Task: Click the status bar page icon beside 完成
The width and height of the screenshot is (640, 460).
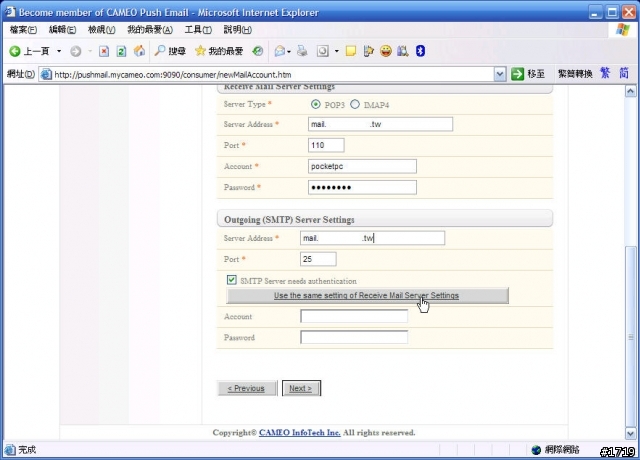Action: pyautogui.click(x=10, y=450)
